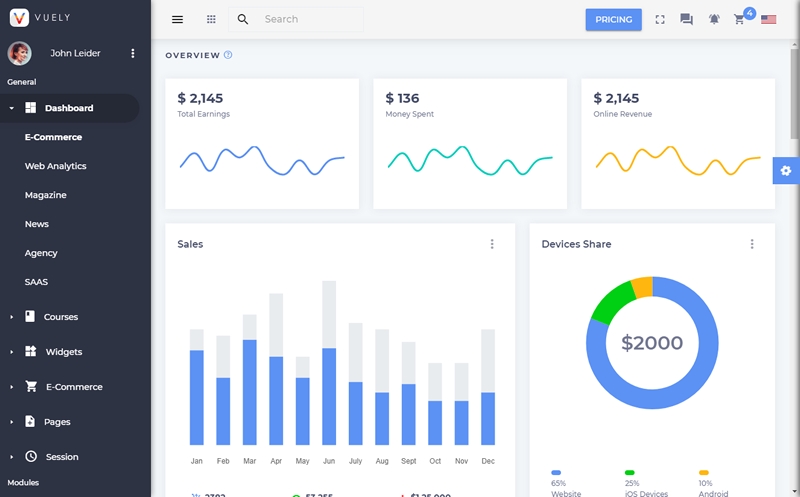This screenshot has height=497, width=800.
Task: Open the settings gear customizer panel
Action: [x=786, y=170]
